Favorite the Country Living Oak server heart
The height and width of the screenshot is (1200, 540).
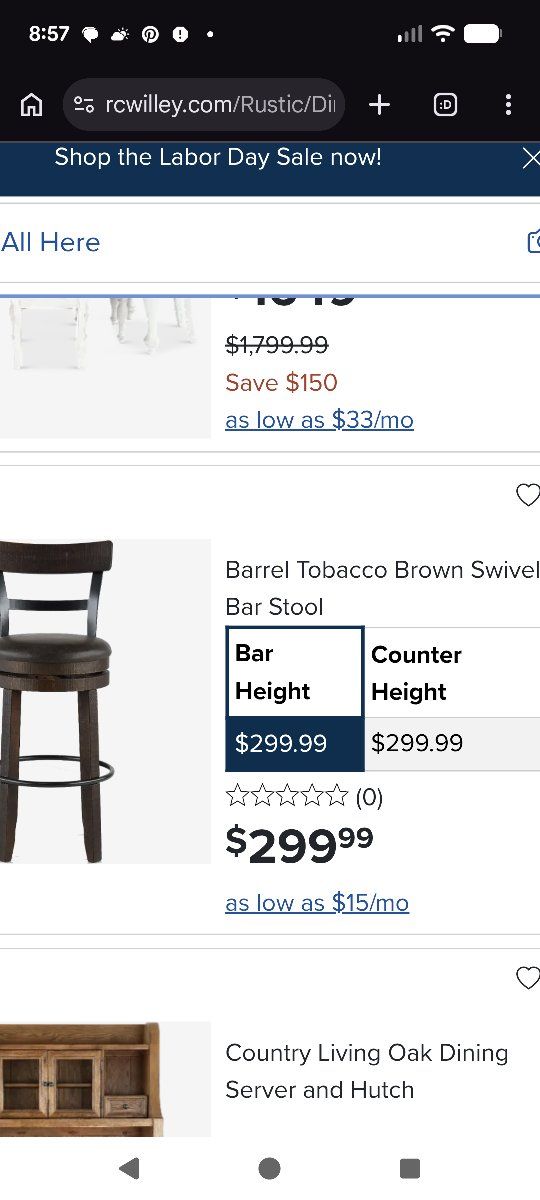point(527,977)
